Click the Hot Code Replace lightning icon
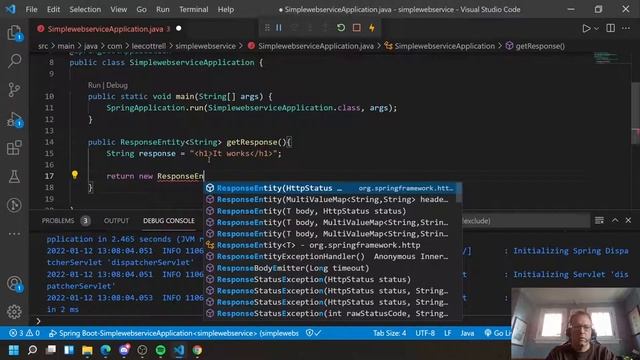This screenshot has width=640, height=360. click(372, 28)
